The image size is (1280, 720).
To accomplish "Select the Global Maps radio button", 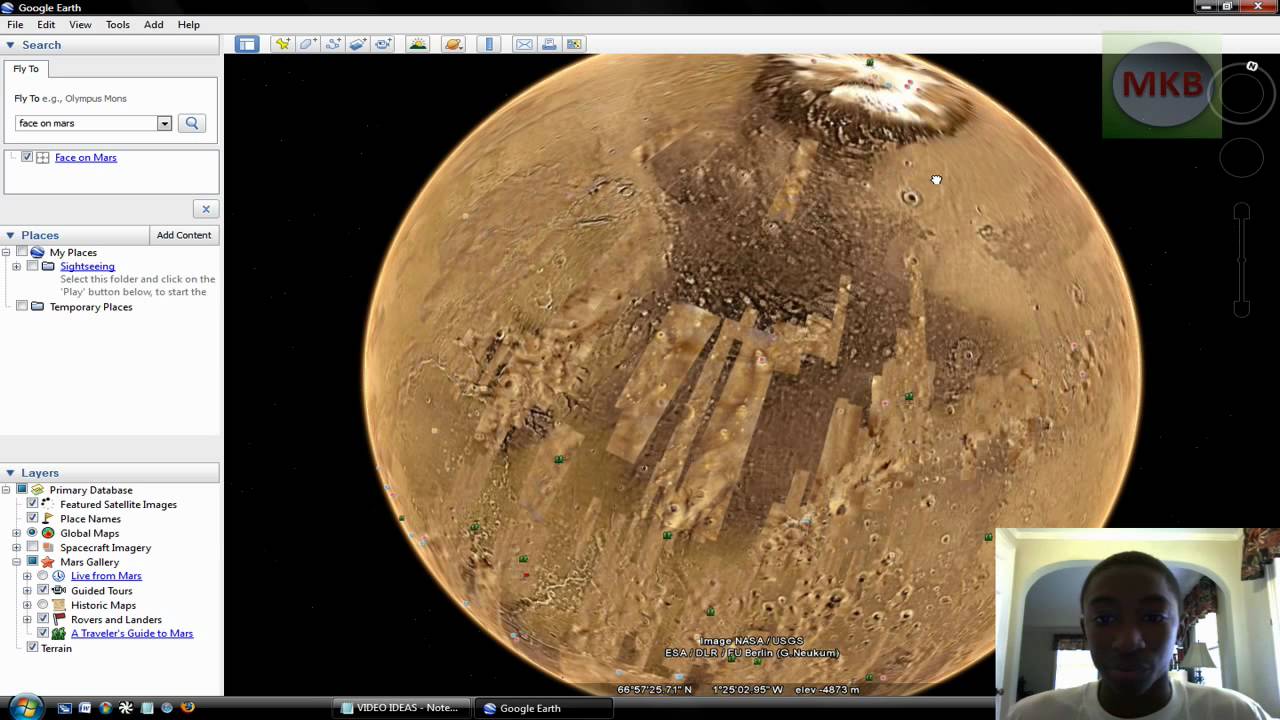I will pyautogui.click(x=31, y=532).
